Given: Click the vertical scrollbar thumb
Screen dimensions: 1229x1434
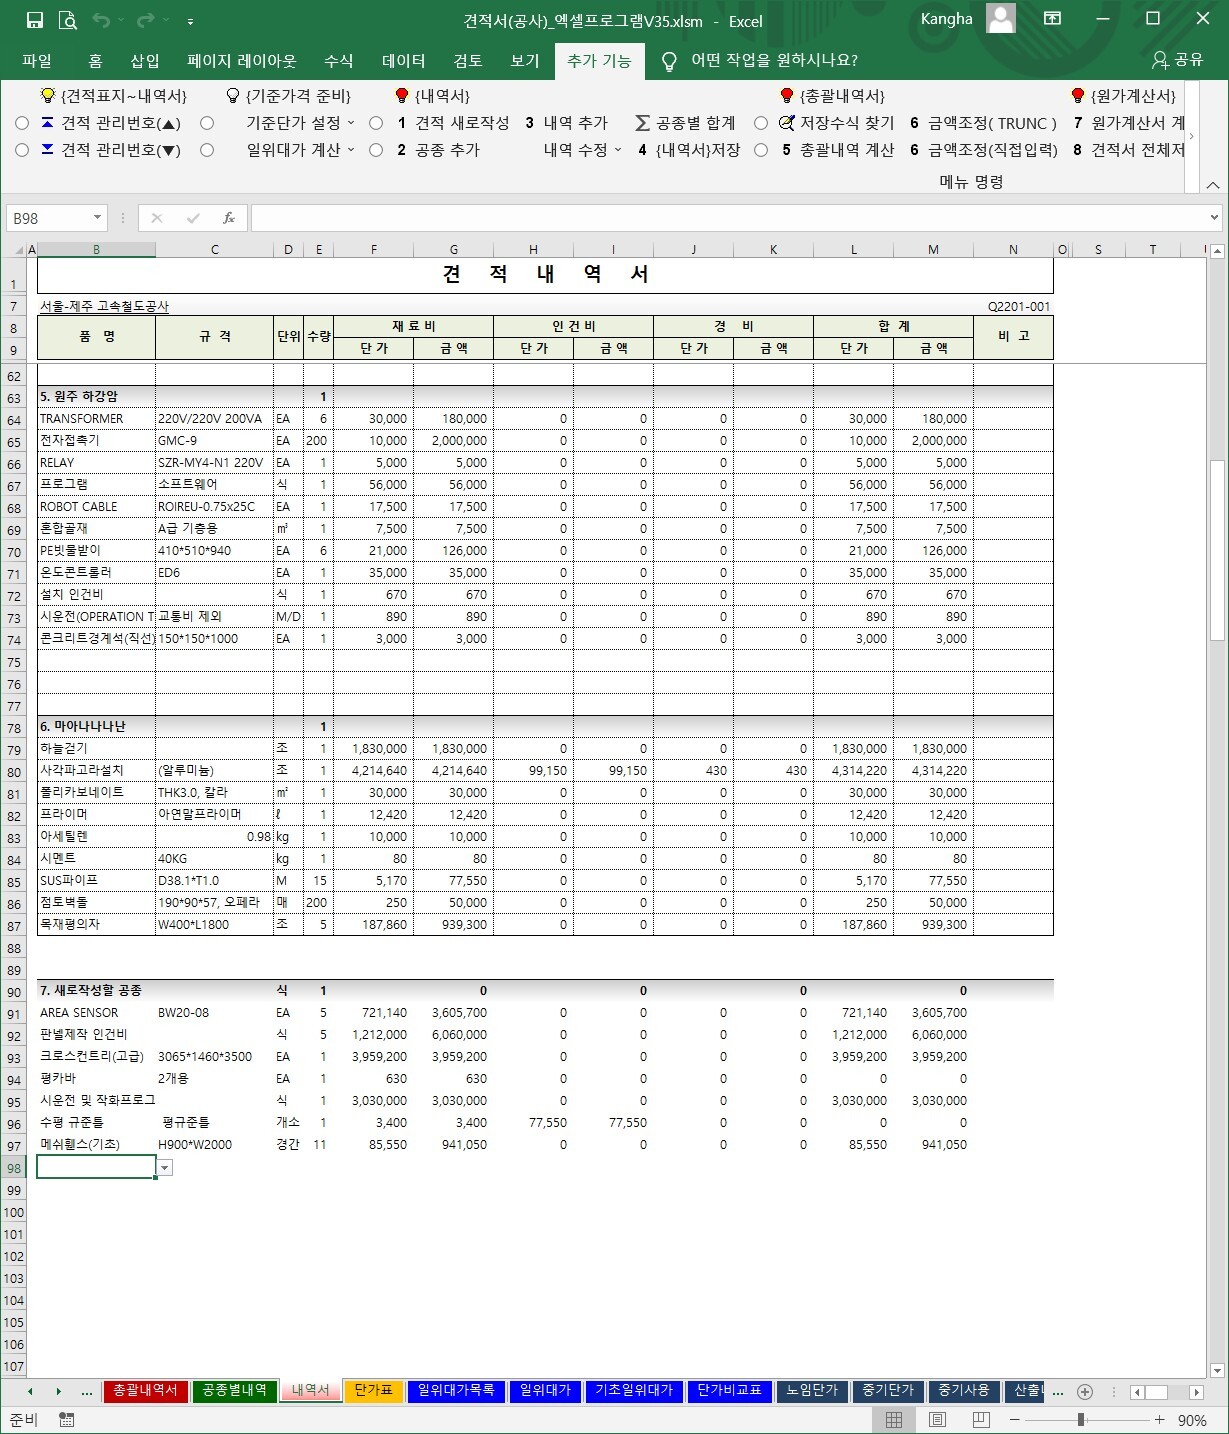Looking at the screenshot, I should tap(1217, 550).
